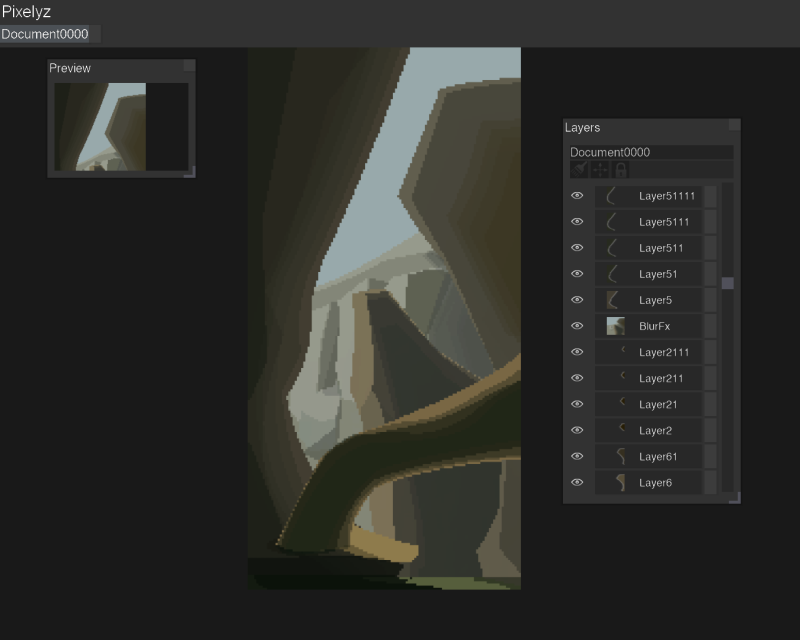The height and width of the screenshot is (640, 800).
Task: Toggle visibility of Layer6
Action: click(x=577, y=482)
